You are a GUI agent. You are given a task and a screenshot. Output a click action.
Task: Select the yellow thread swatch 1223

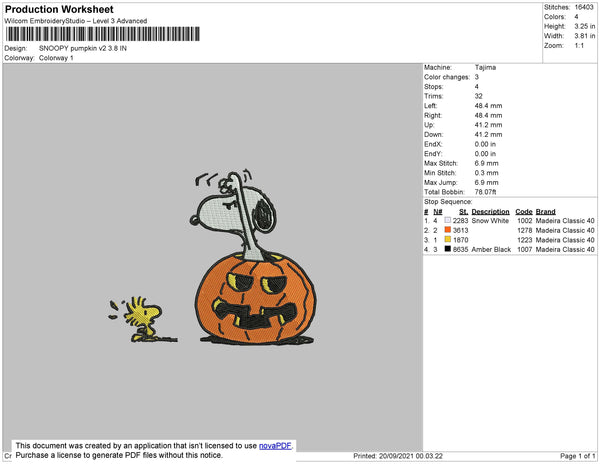point(448,239)
